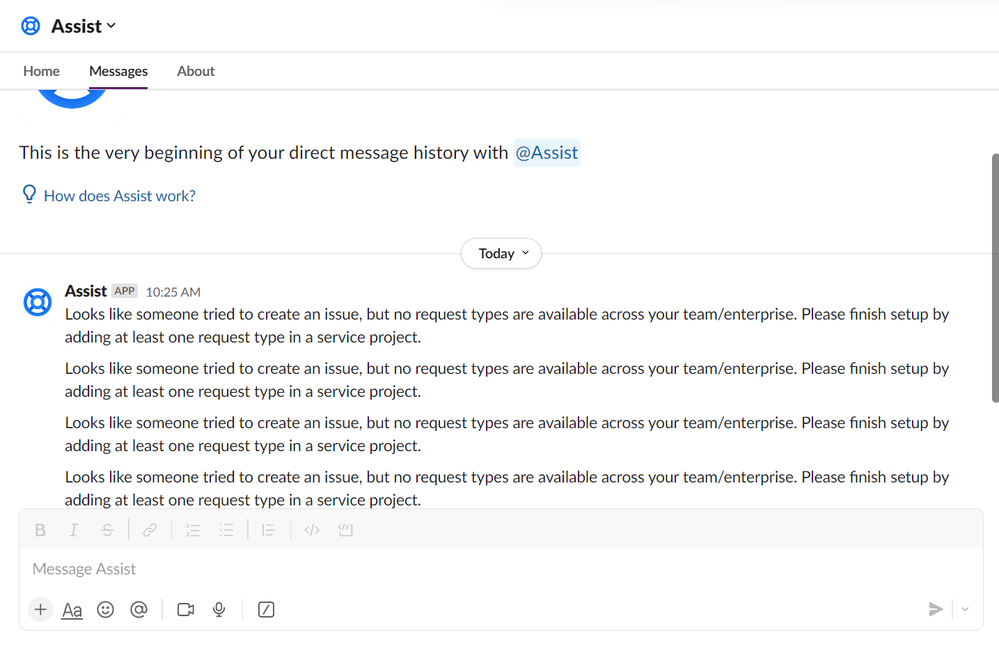Focus the Message Assist input field
The width and height of the screenshot is (999, 651).
click(501, 569)
